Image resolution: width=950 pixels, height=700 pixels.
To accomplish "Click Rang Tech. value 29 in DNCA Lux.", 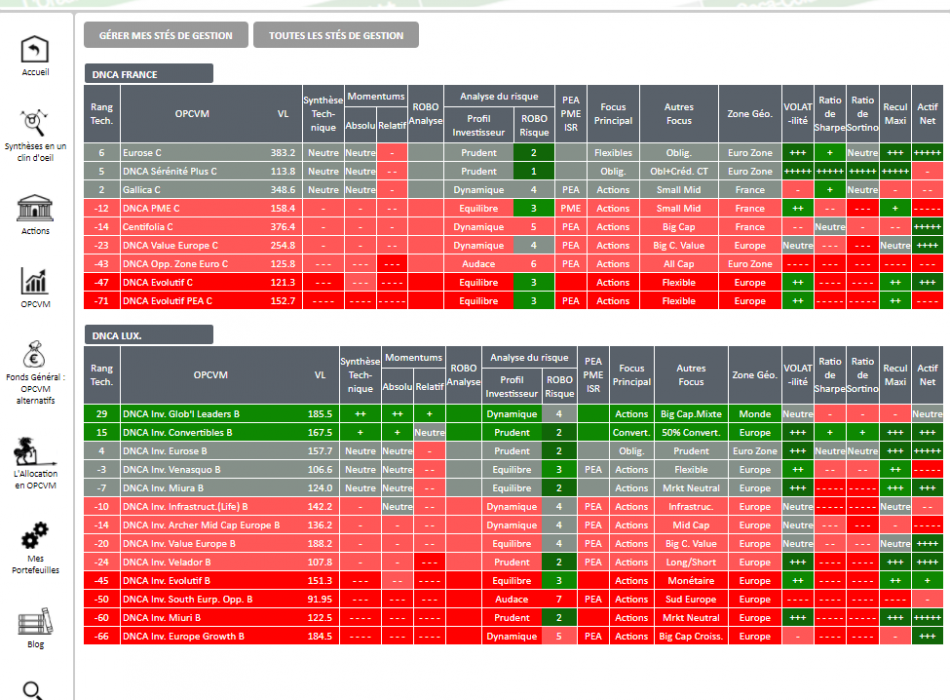I will click(x=102, y=414).
